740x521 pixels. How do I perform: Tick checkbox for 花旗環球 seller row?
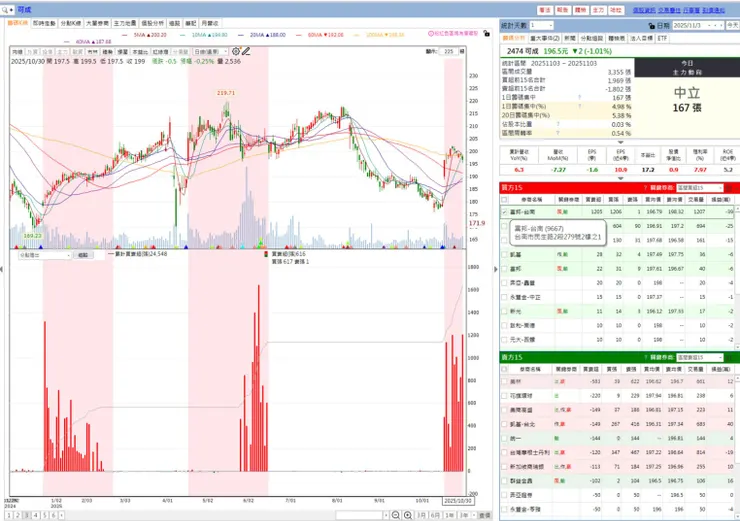point(505,396)
